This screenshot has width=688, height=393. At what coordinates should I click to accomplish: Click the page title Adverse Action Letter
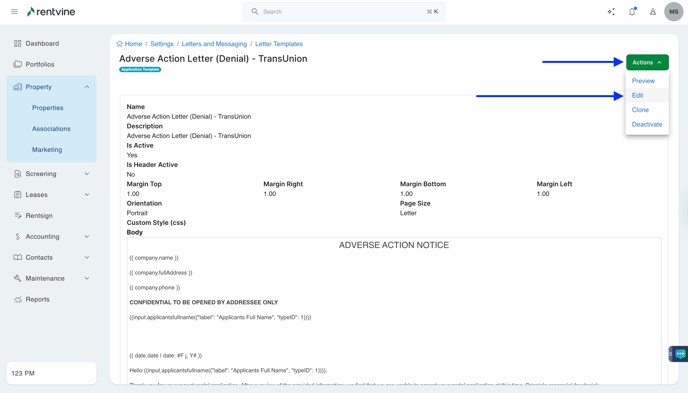(213, 59)
